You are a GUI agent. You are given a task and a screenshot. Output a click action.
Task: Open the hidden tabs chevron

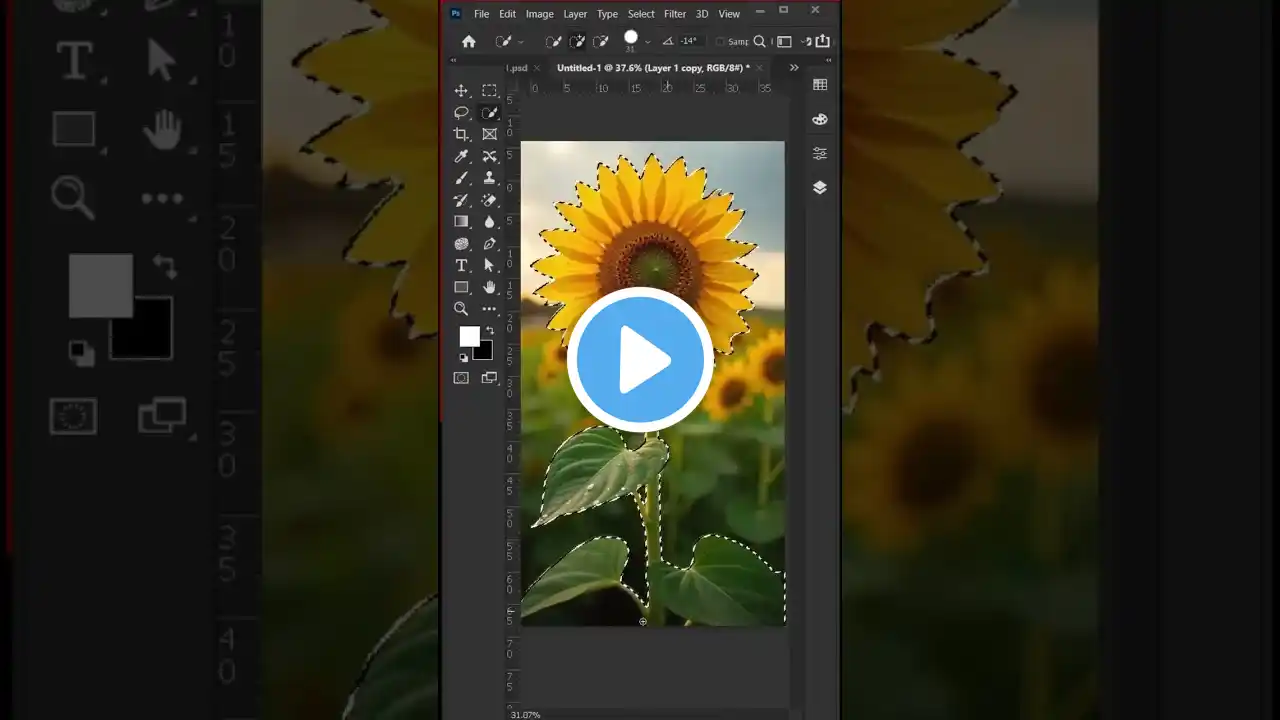coord(793,67)
